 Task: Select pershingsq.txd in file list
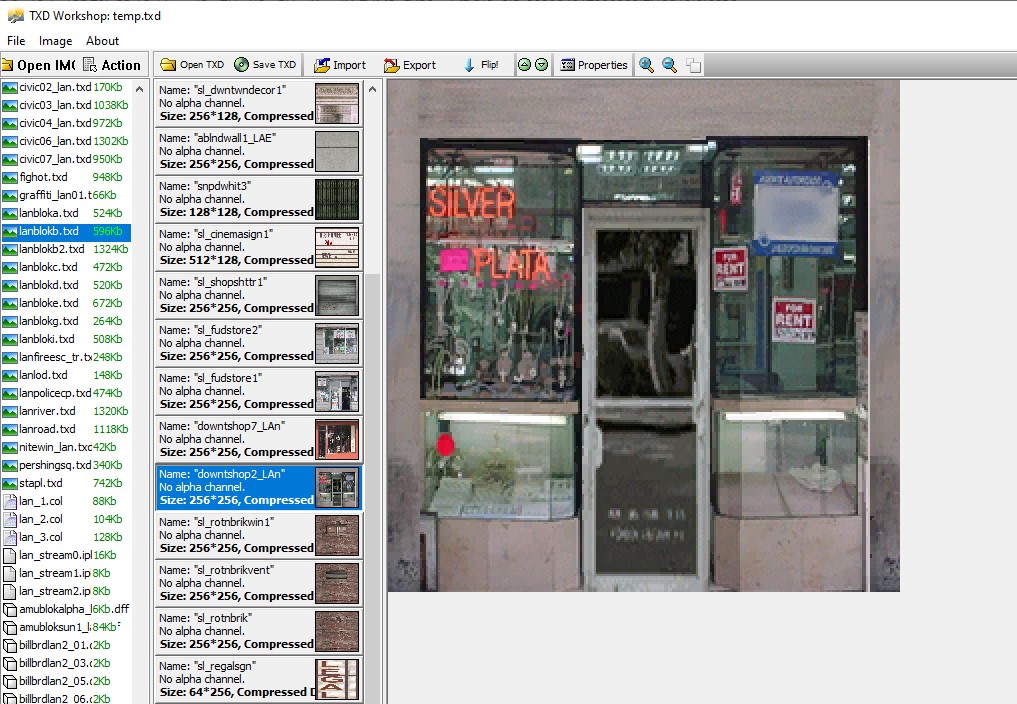(66, 465)
